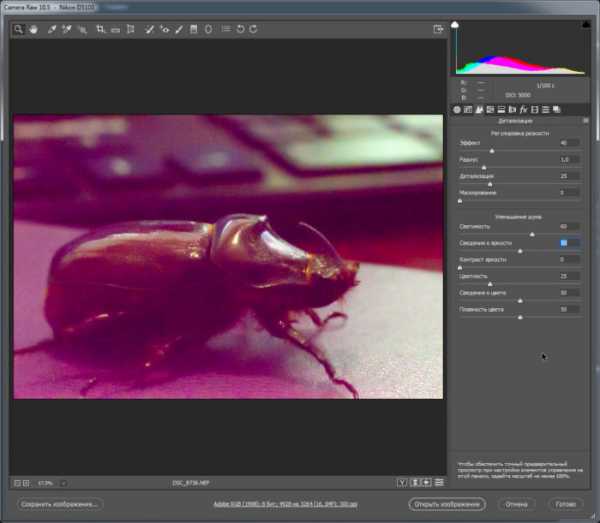The image size is (600, 523).
Task: Click the highlighted Сведения о яркости value field
Action: click(565, 243)
